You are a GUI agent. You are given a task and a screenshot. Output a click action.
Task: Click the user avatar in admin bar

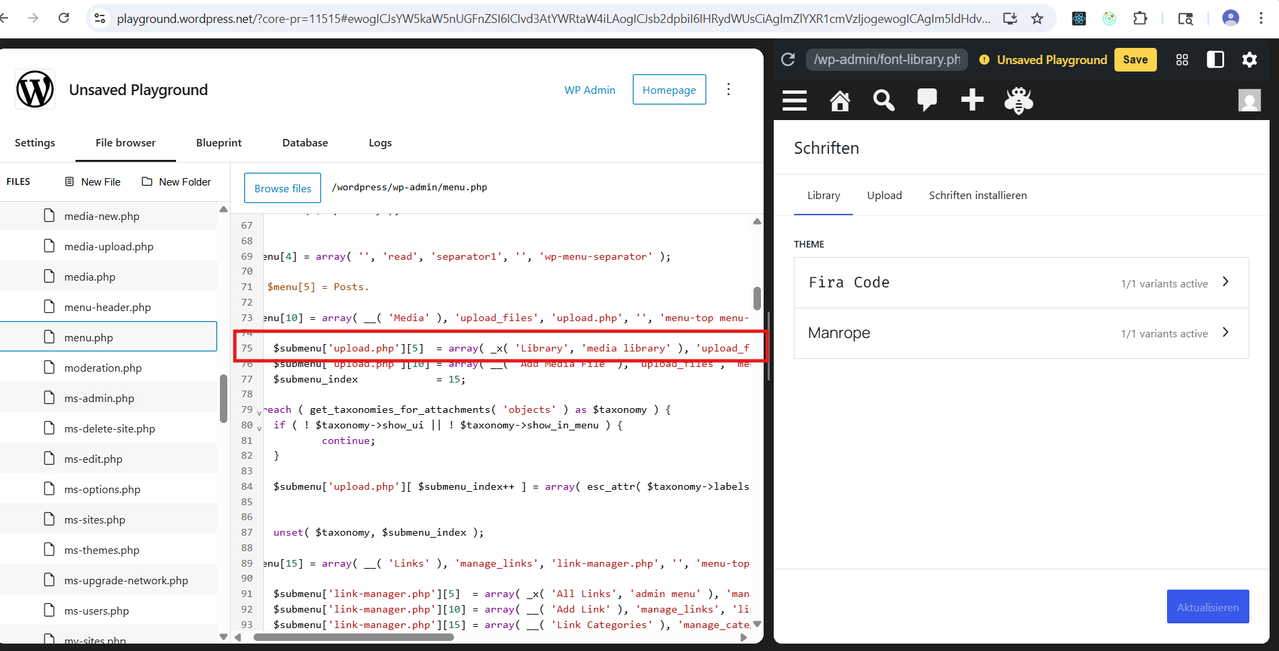1249,100
